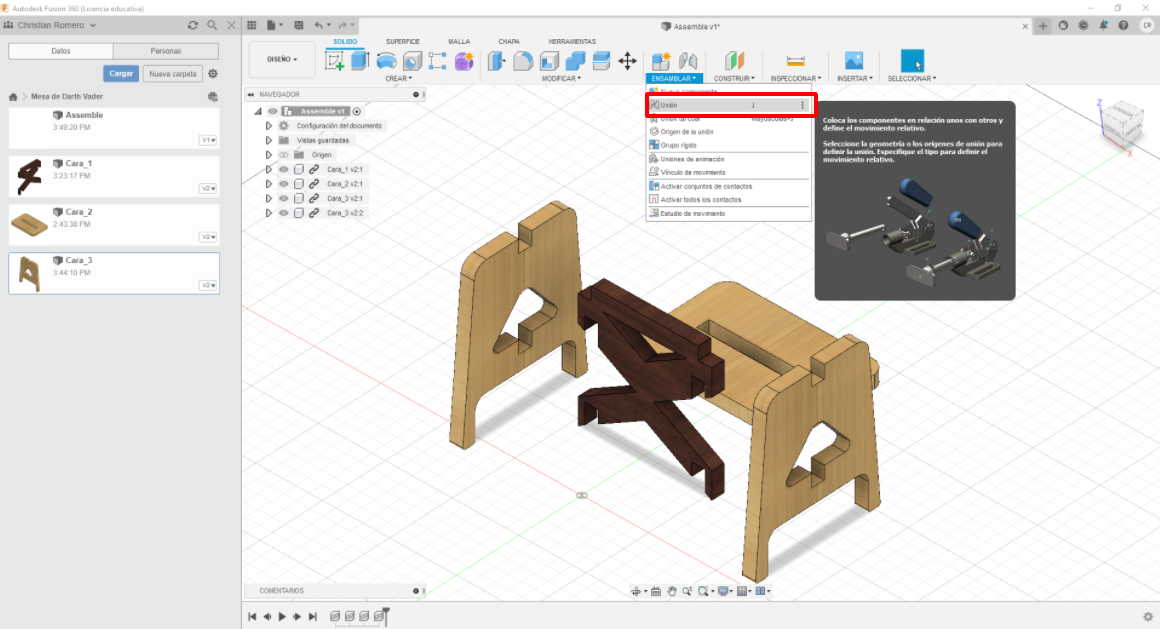Open project in web browser globe icon
The image size is (1160, 629).
click(213, 97)
